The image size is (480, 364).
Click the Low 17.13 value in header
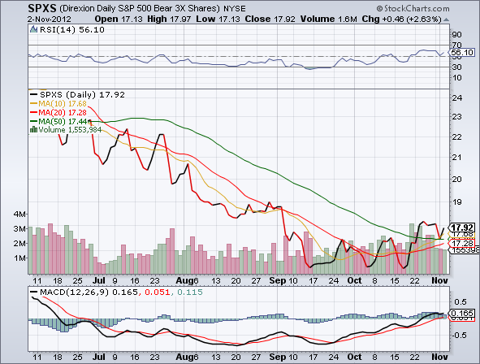(218, 19)
